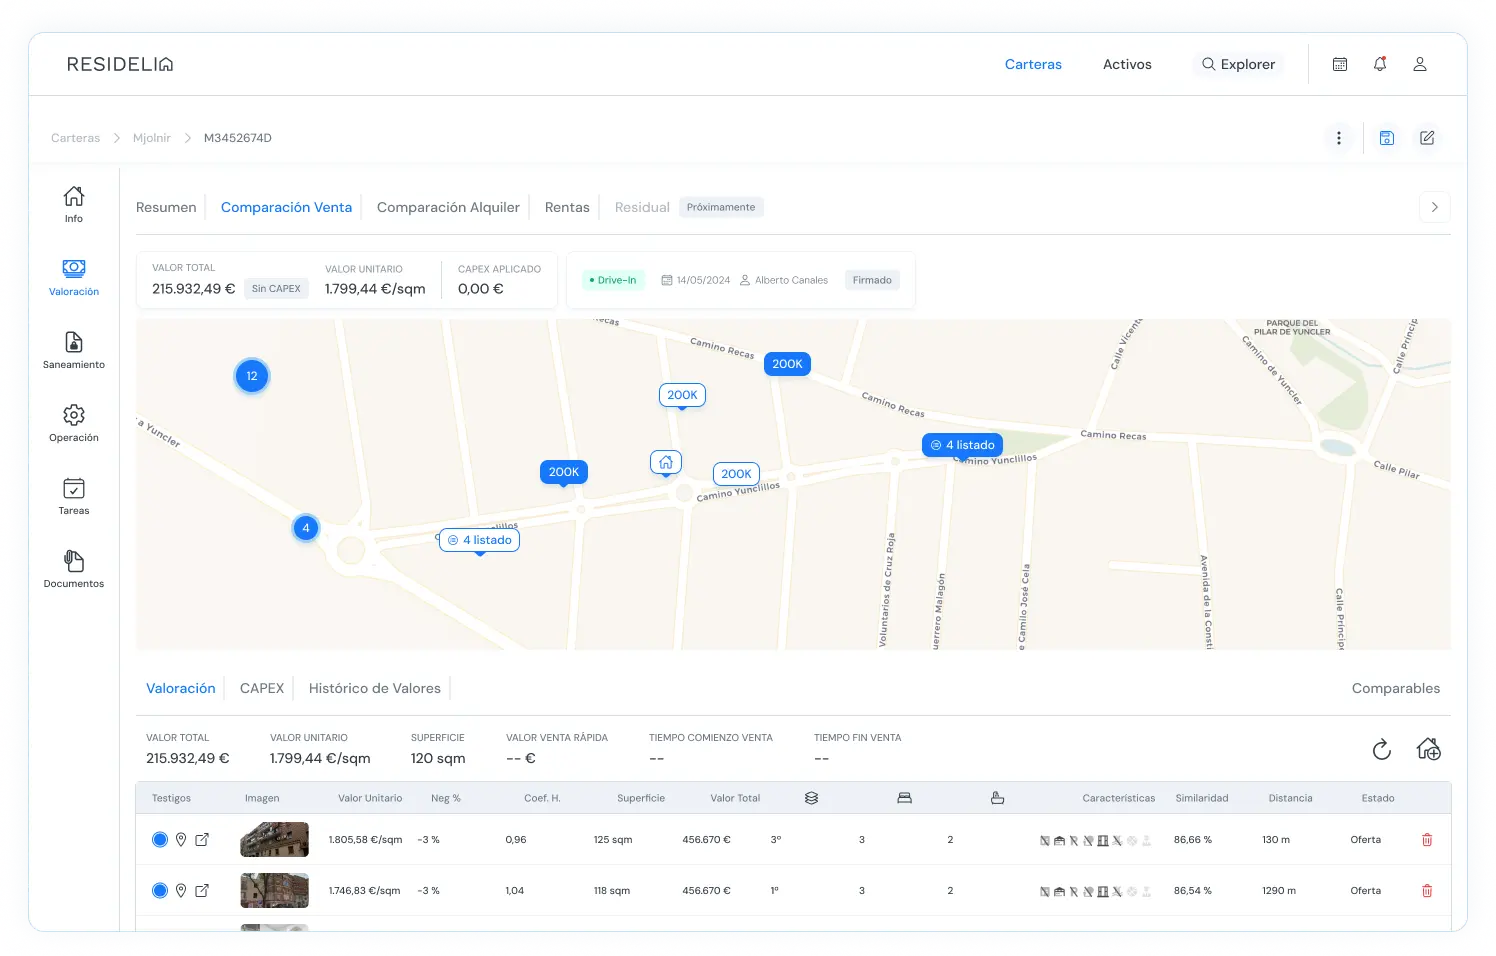This screenshot has width=1496, height=956.
Task: Click the bathrooms column header icon
Action: 997,798
